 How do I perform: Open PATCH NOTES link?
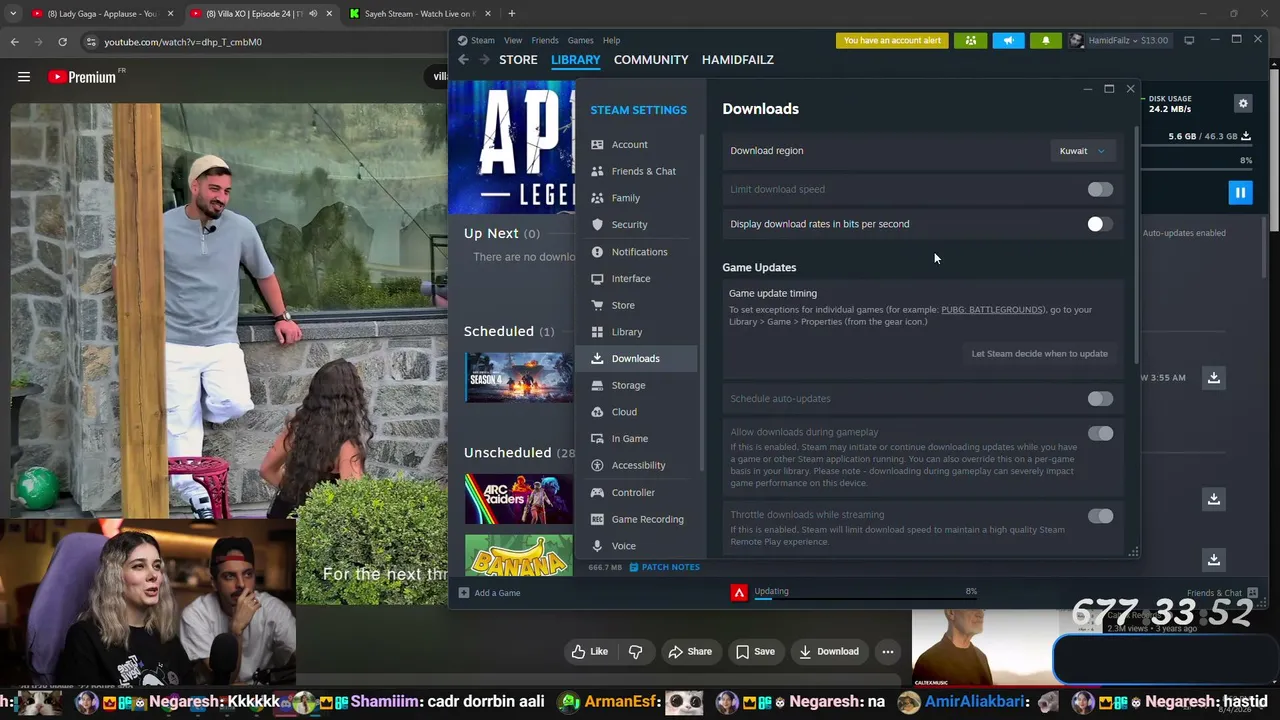click(x=664, y=567)
